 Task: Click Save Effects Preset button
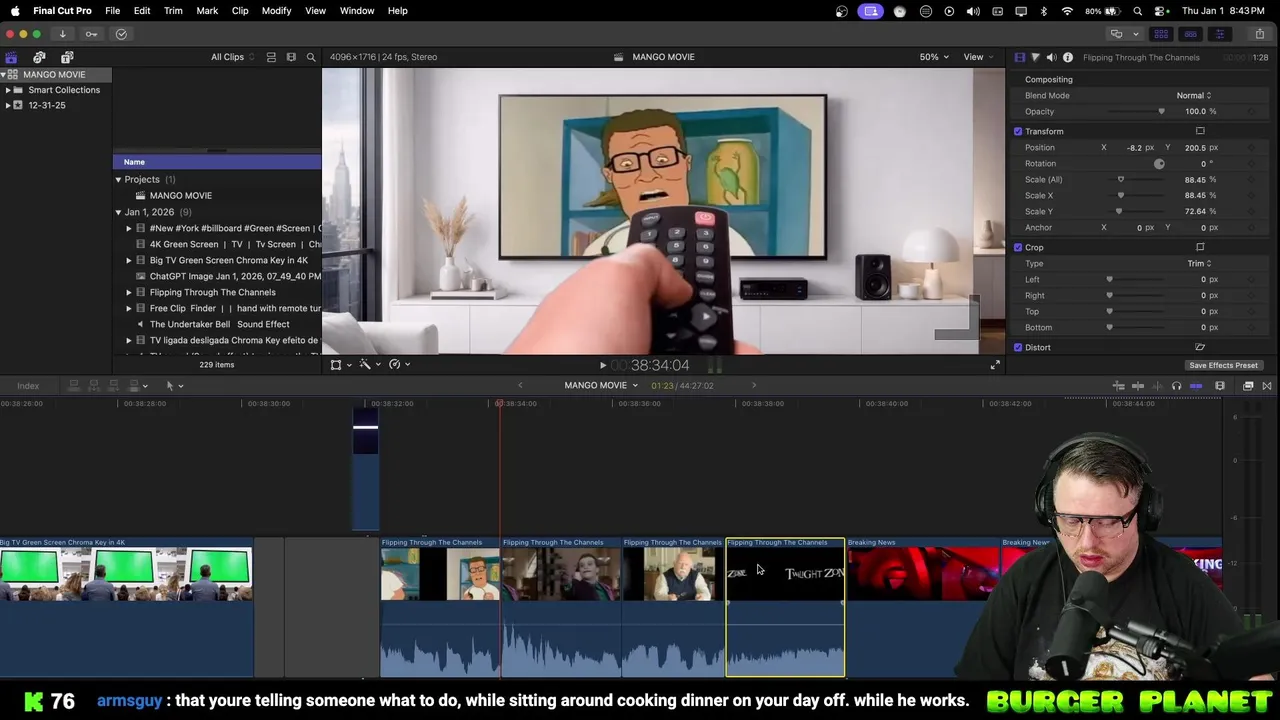[1223, 366]
